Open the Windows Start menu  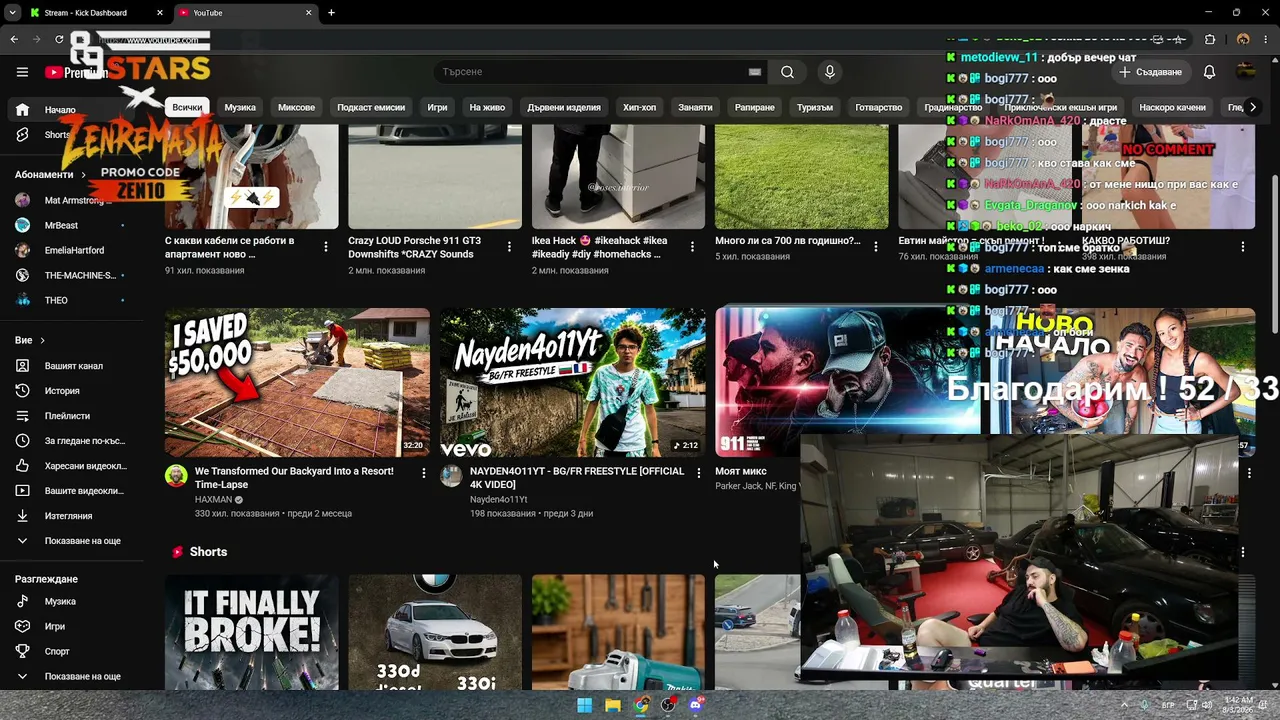click(x=584, y=705)
